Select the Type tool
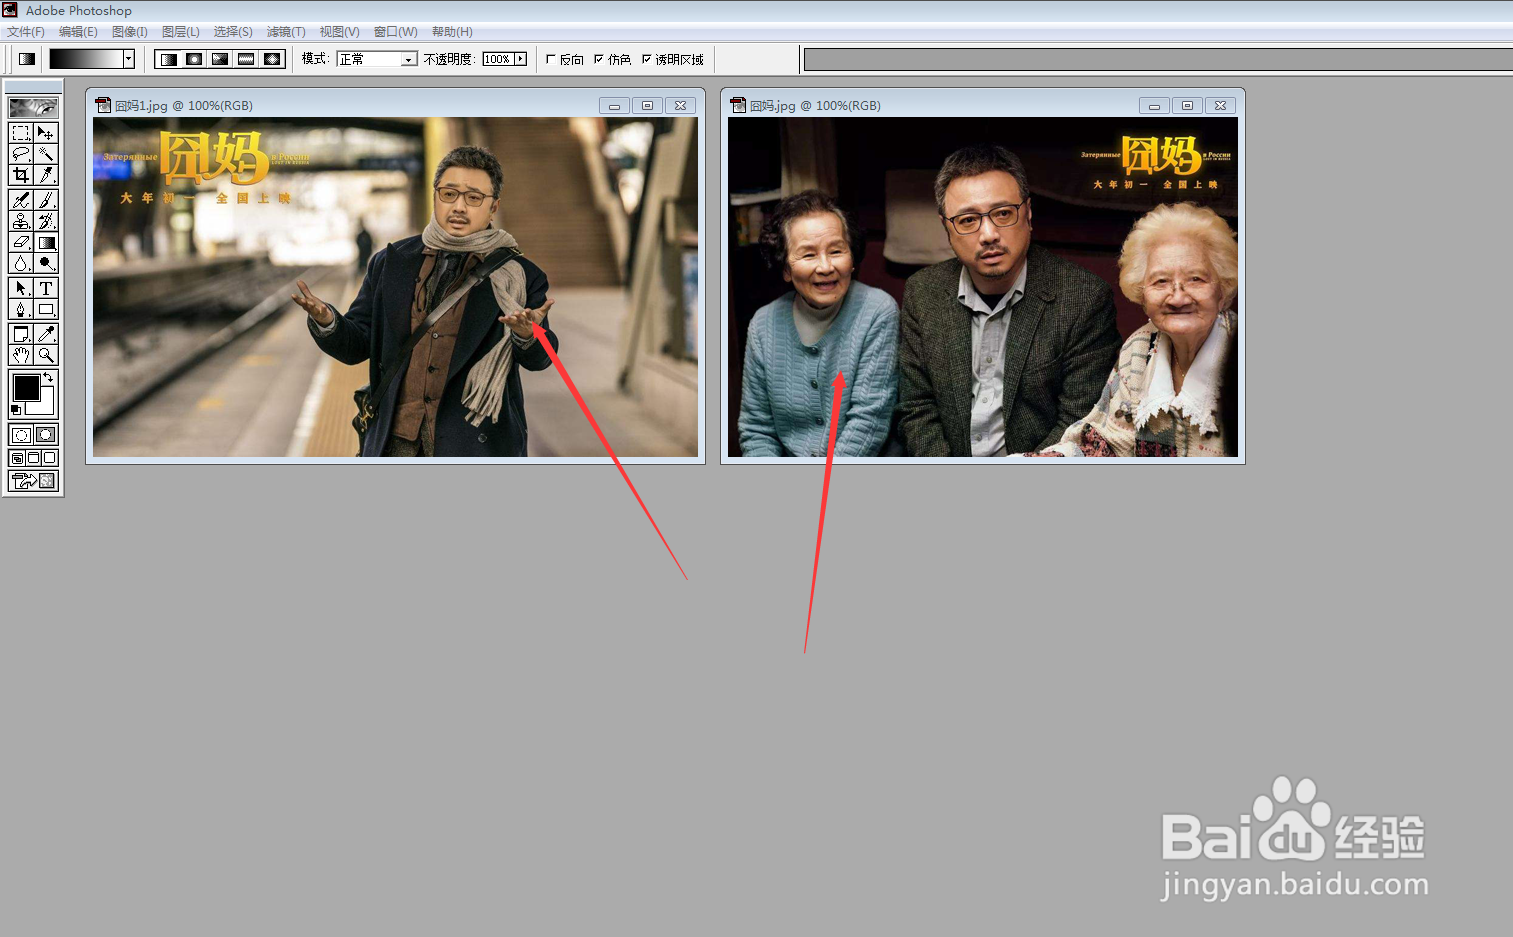 tap(46, 288)
